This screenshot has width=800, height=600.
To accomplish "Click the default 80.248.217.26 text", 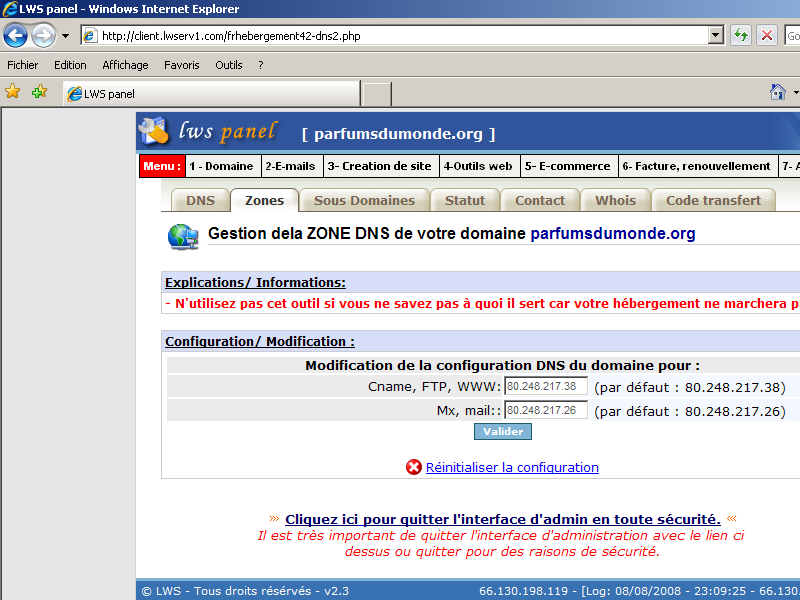I will (690, 412).
